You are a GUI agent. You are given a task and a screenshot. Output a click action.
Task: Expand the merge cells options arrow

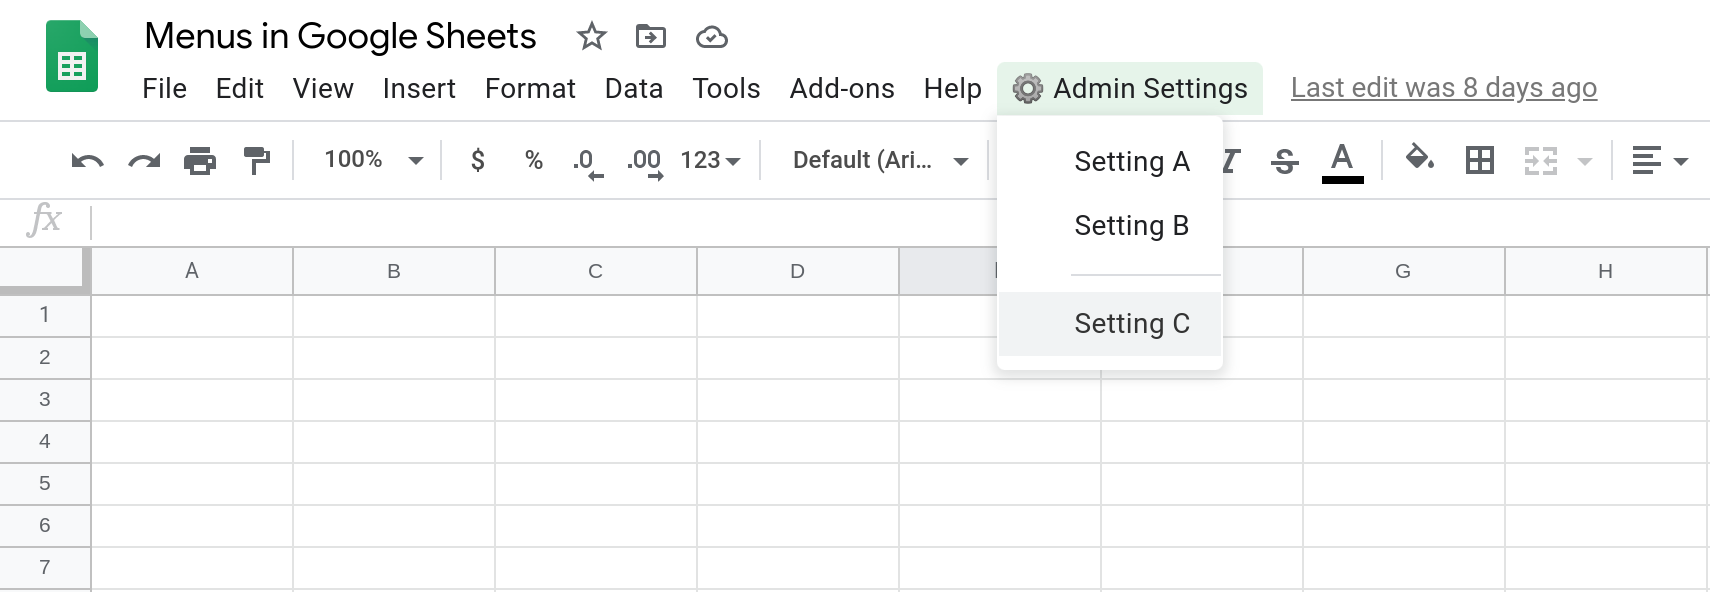click(1585, 161)
